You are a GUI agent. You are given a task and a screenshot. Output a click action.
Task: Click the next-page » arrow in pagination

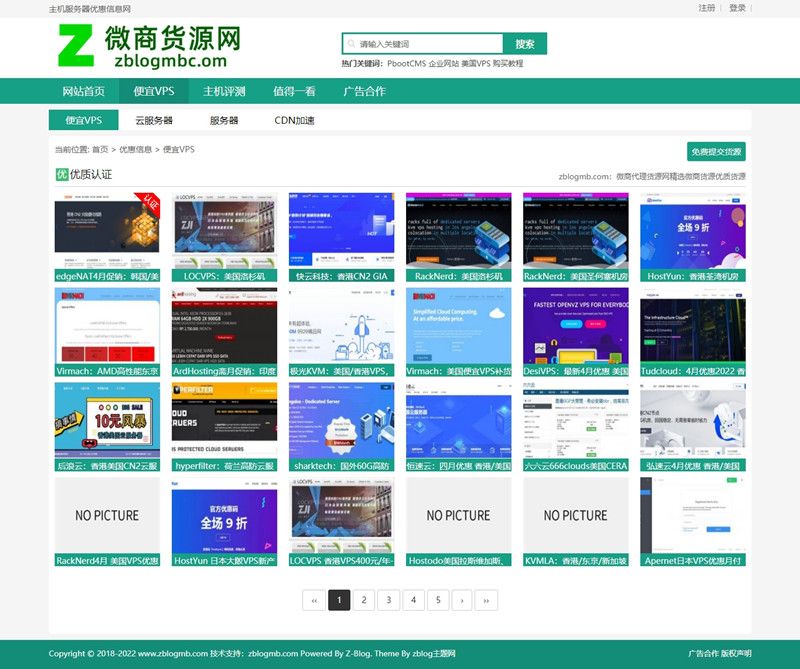[461, 600]
